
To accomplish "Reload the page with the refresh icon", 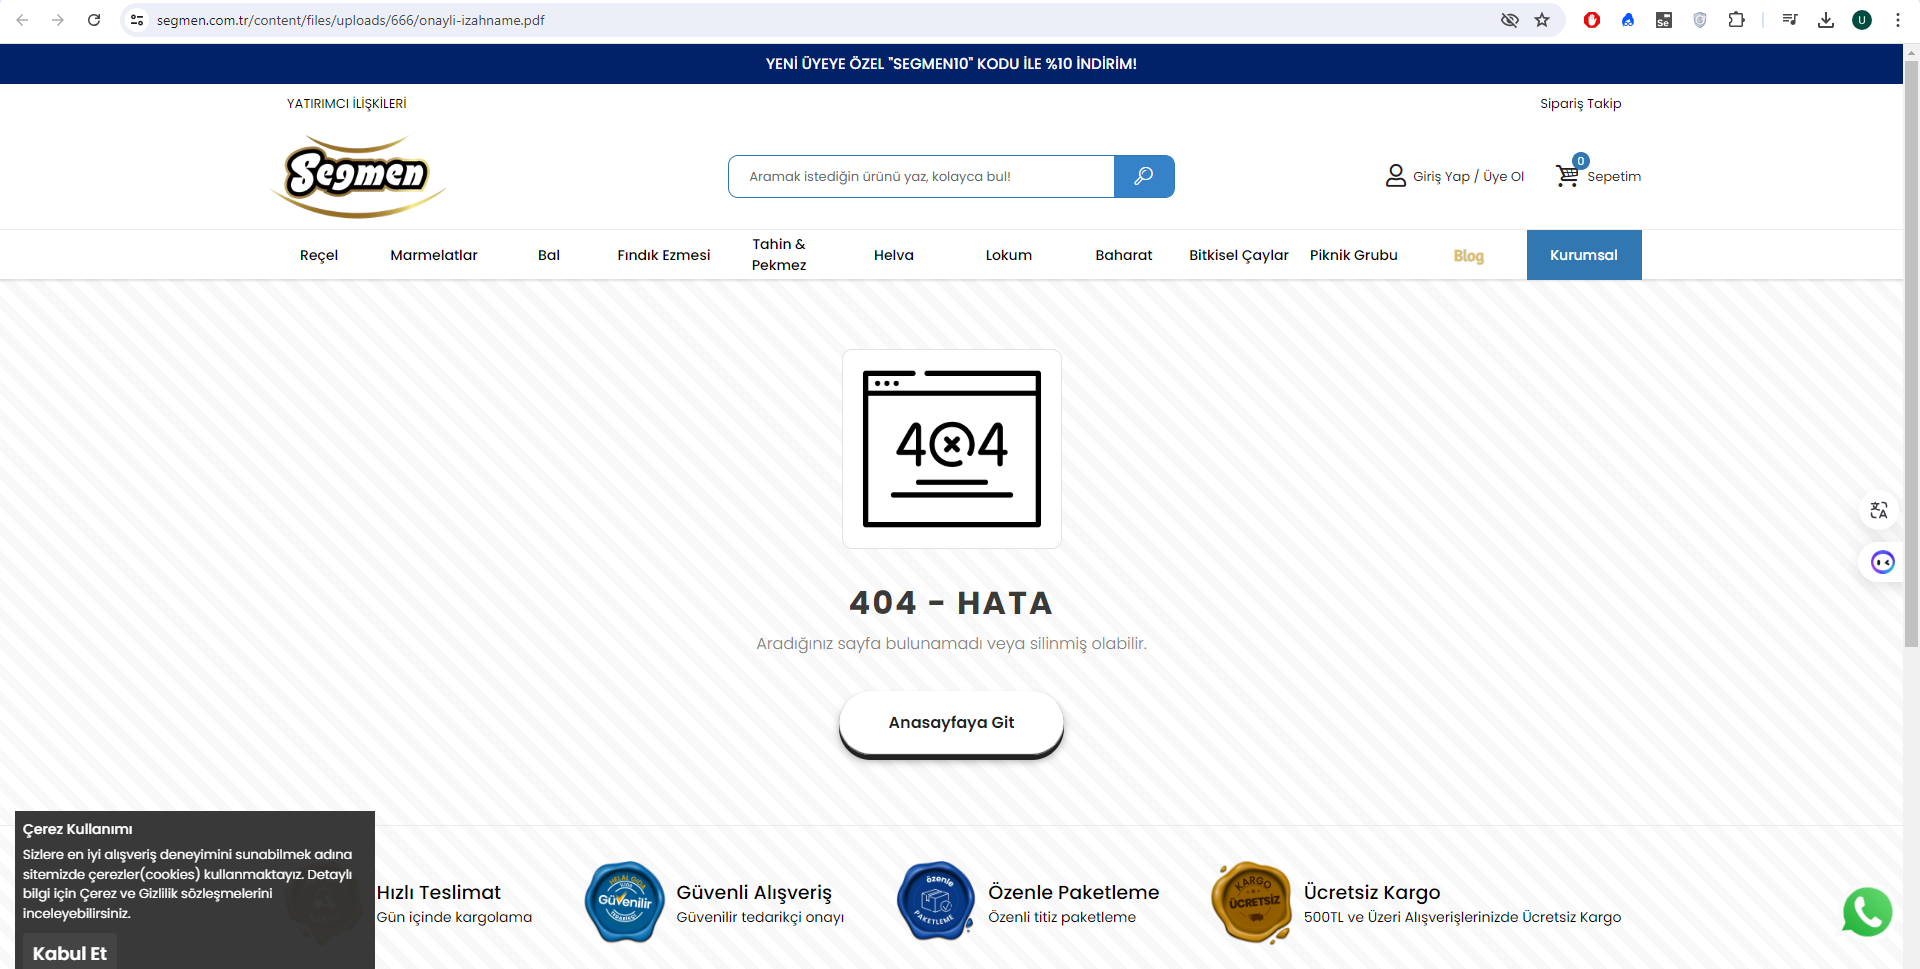I will 94,20.
